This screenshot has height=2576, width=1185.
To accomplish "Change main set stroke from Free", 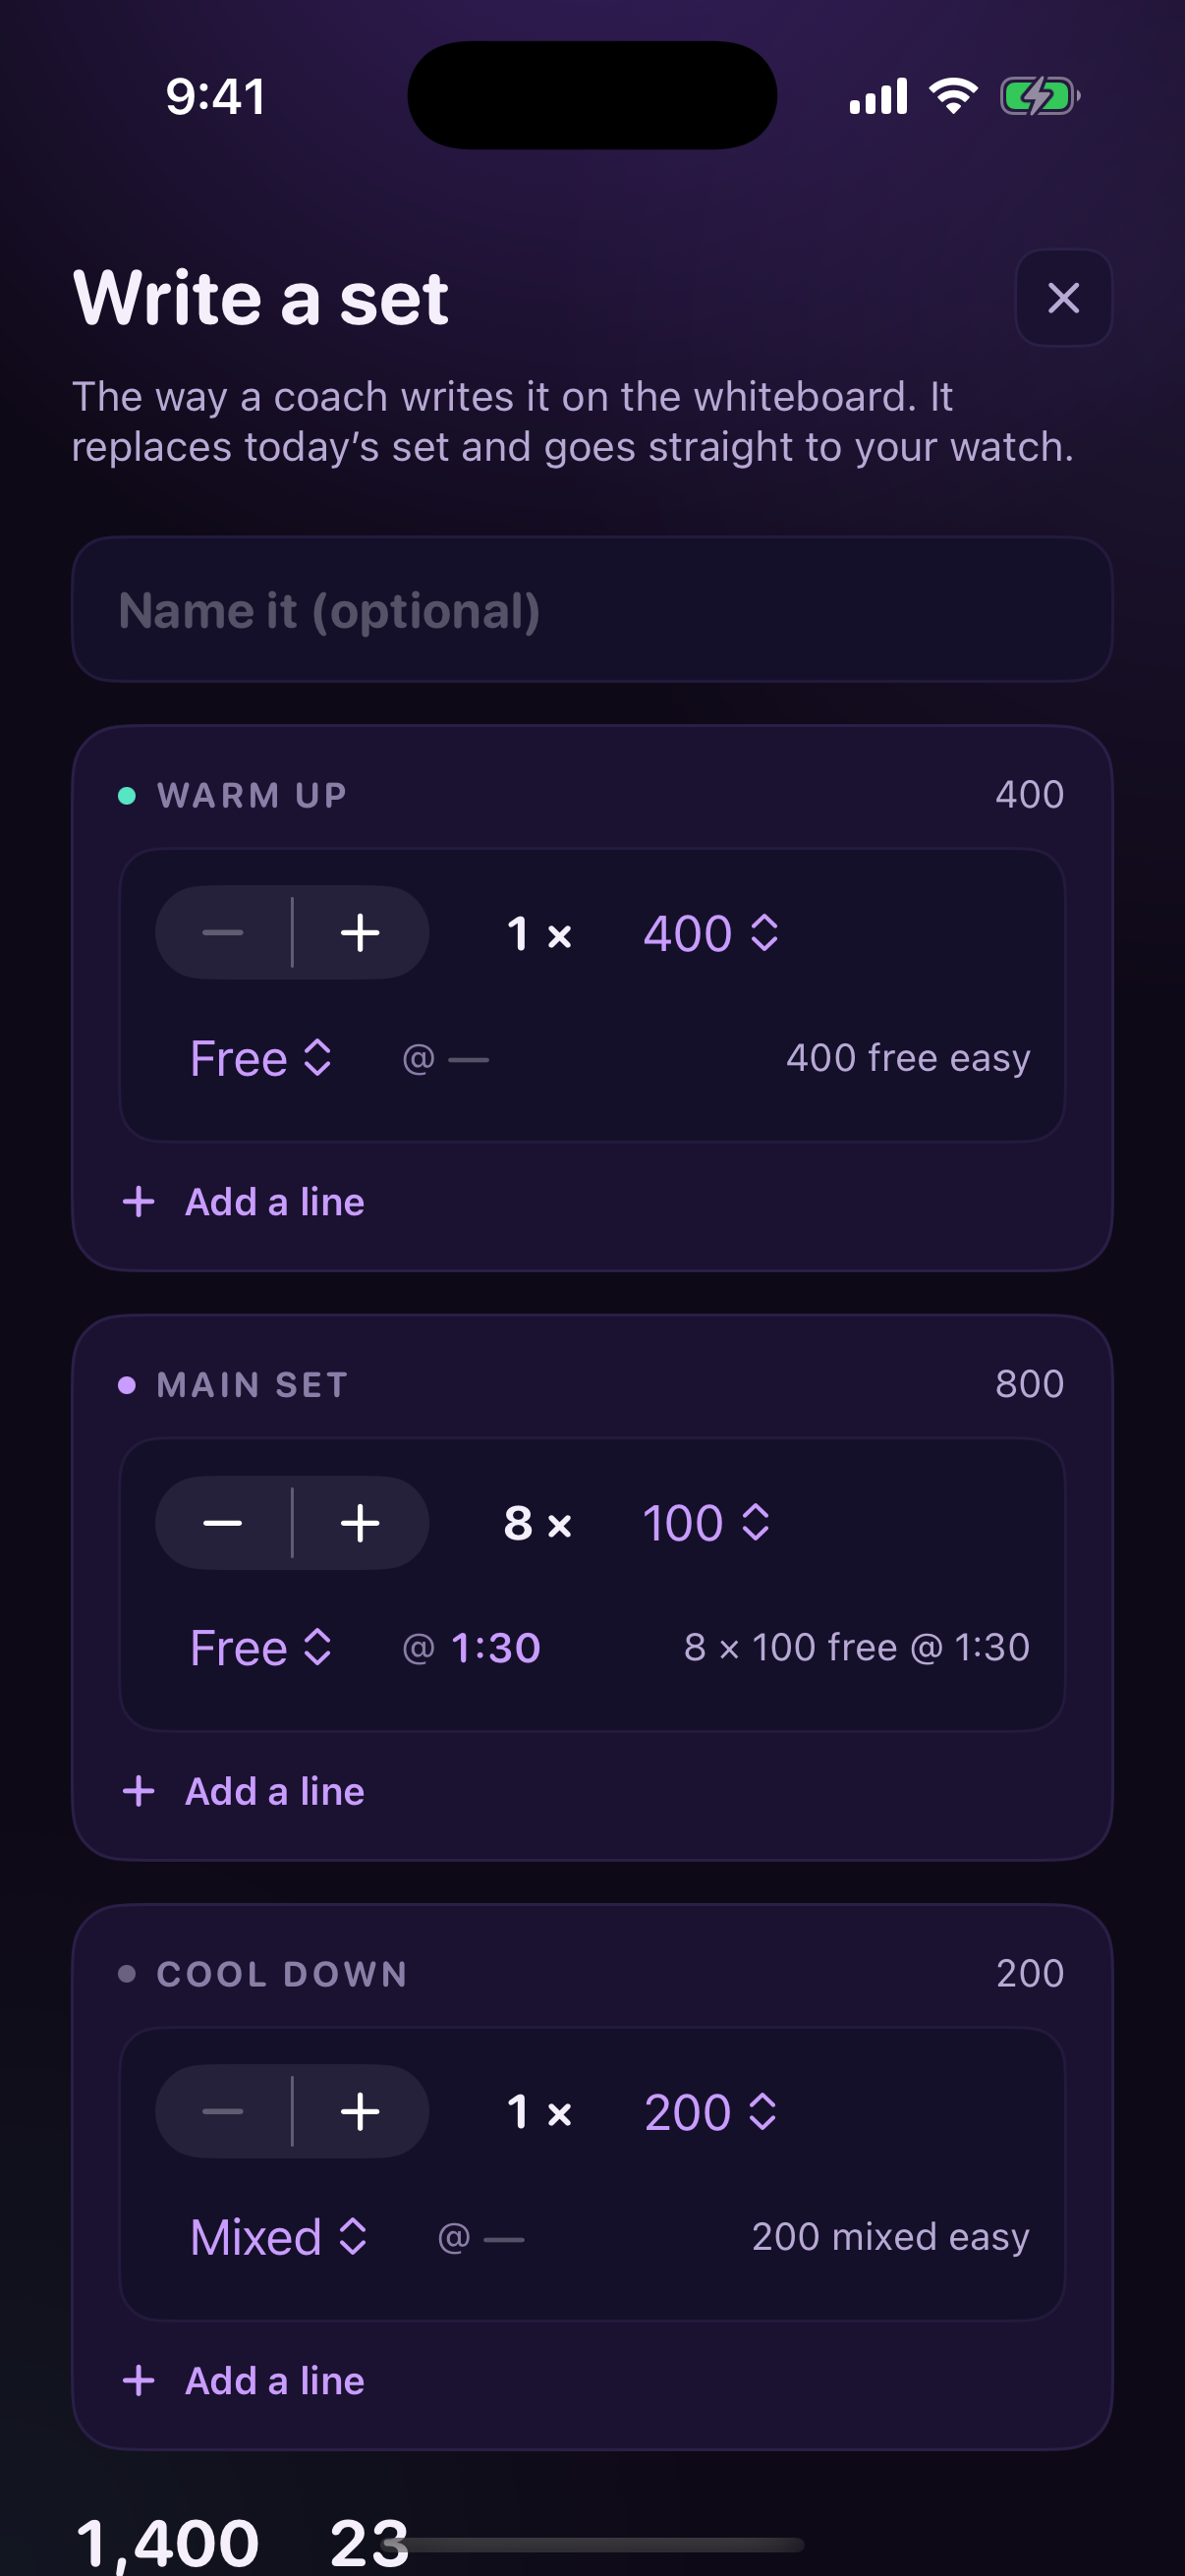I will [261, 1648].
